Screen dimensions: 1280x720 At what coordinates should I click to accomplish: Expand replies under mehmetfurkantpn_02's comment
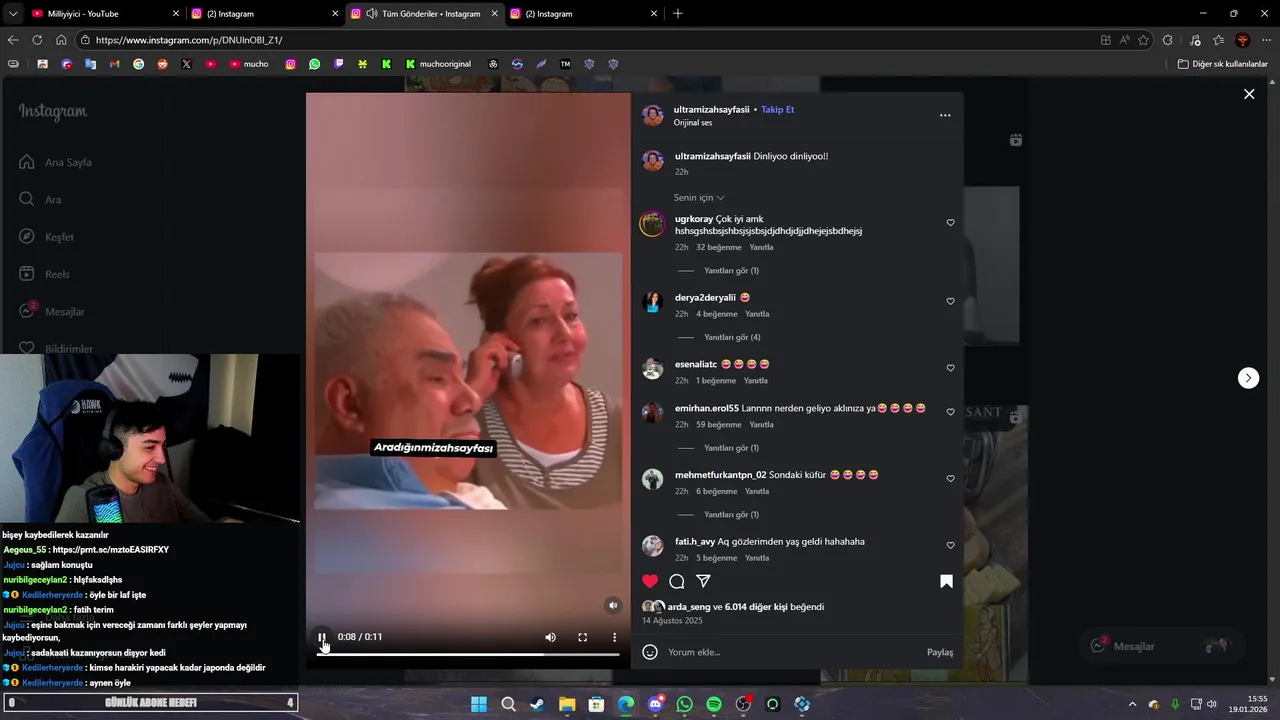tap(731, 515)
